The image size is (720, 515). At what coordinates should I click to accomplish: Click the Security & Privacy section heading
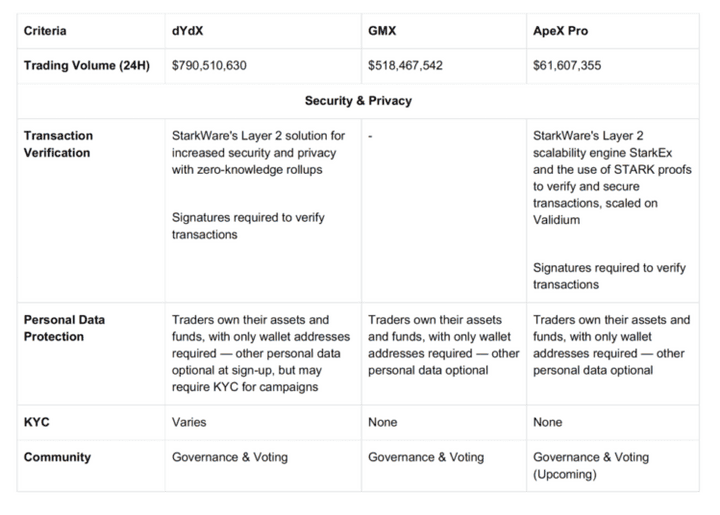pos(358,101)
